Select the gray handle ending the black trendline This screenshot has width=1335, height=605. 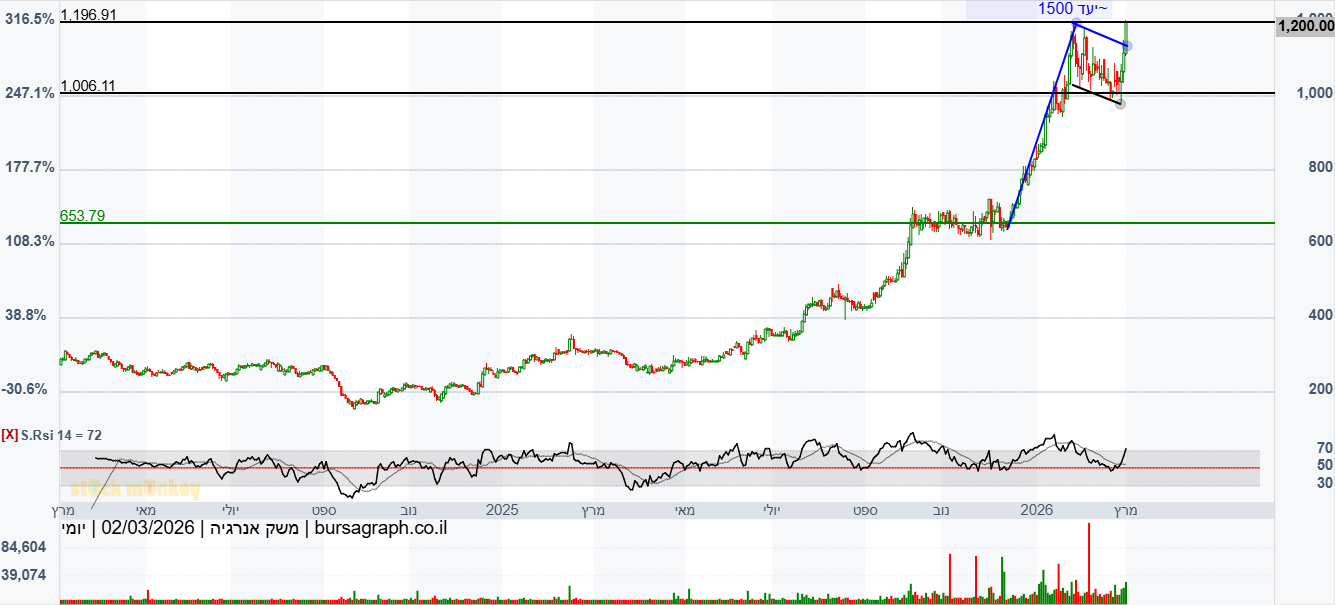[1120, 103]
